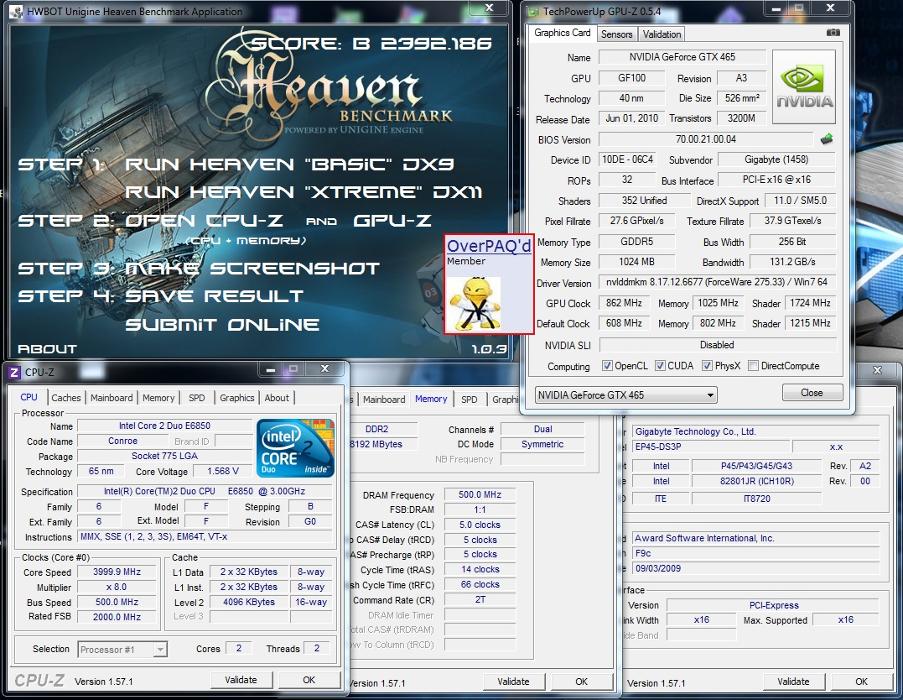
Task: Click the Level 2 cache value 4096 KBytes
Action: coord(249,602)
